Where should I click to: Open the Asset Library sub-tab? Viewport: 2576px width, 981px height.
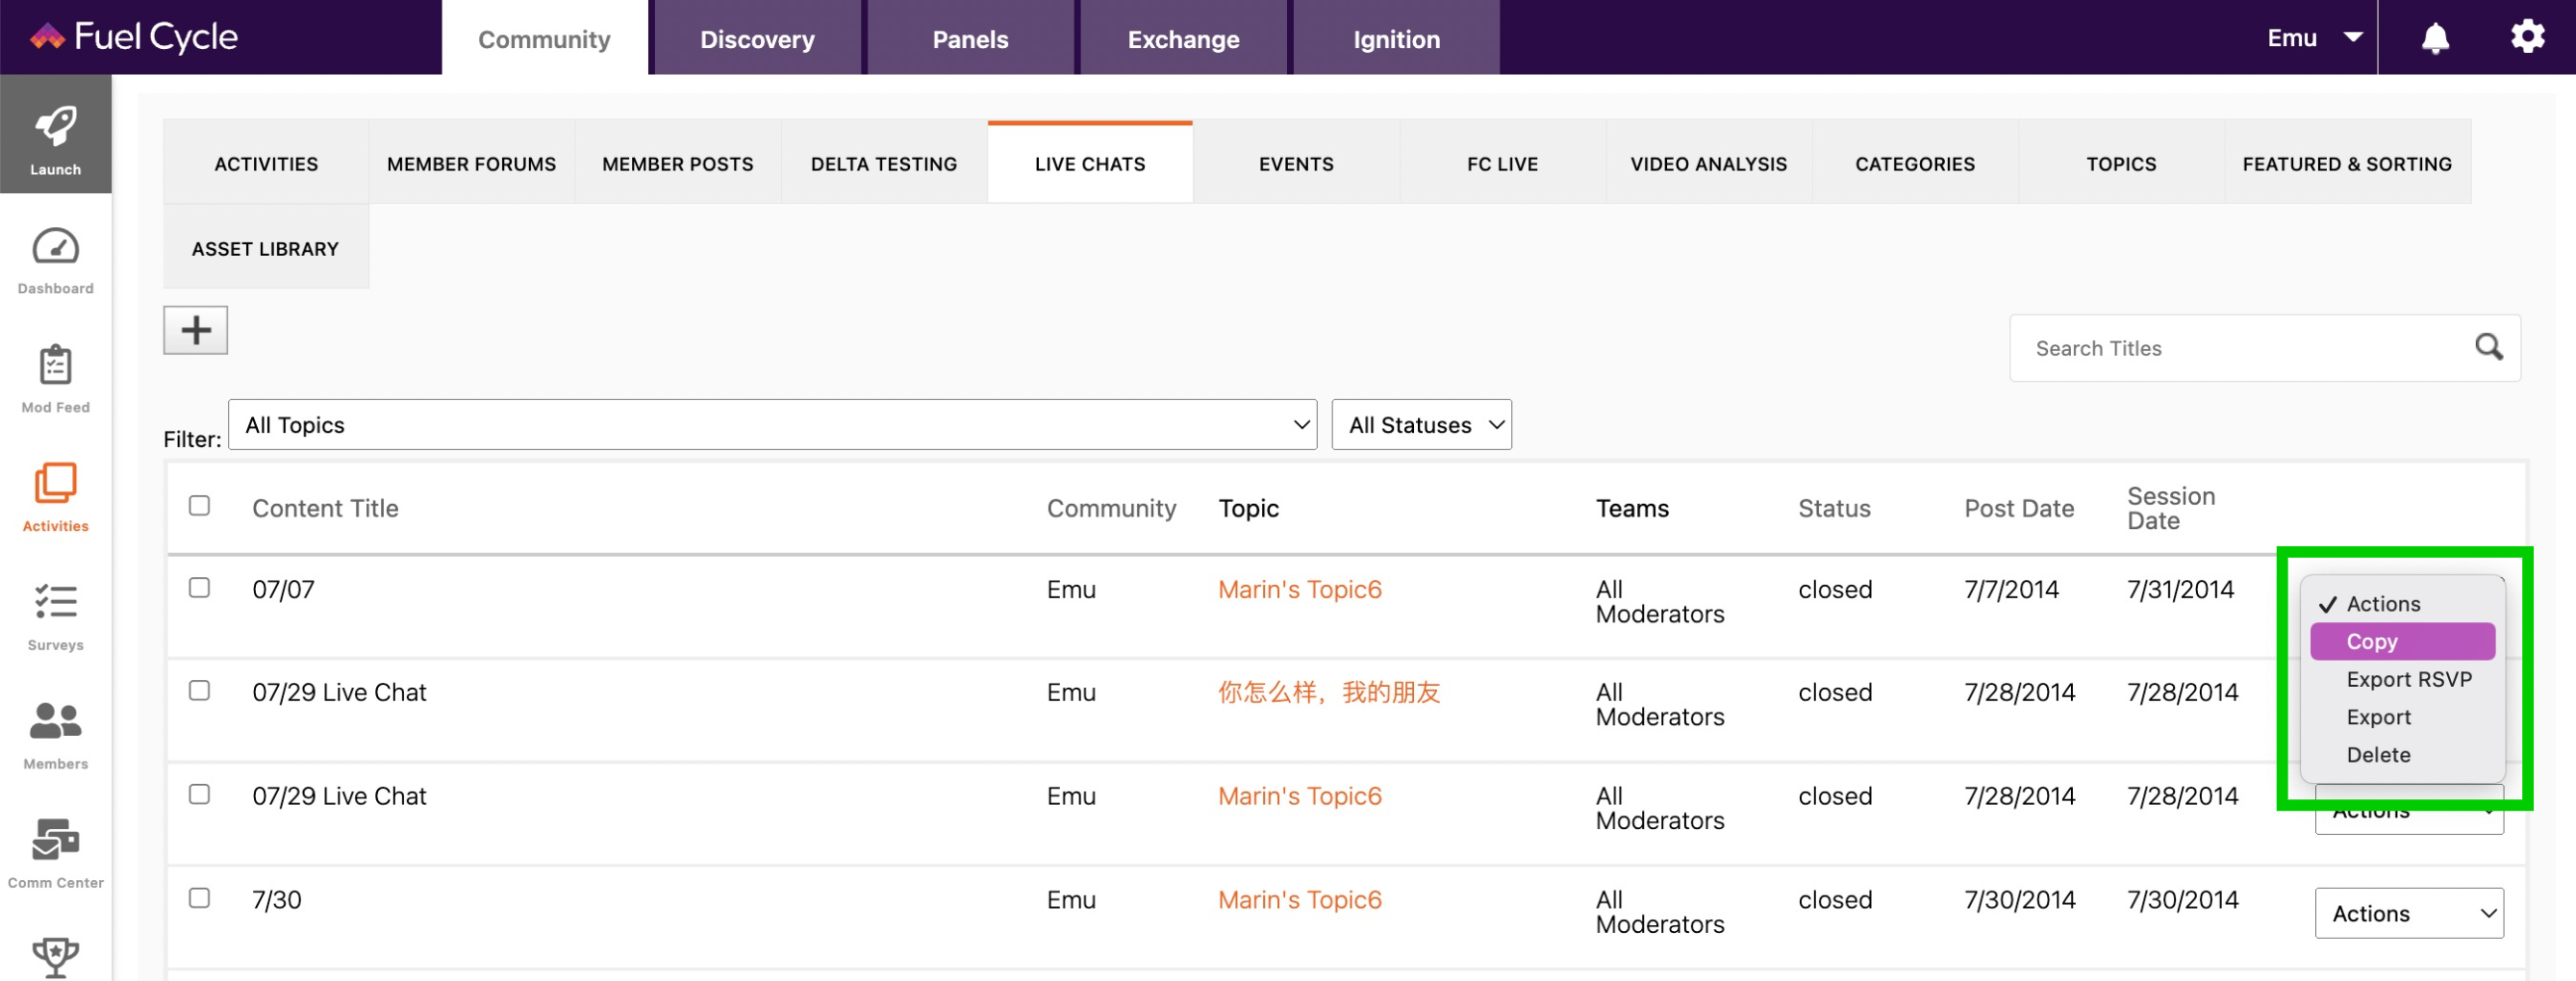coord(266,248)
